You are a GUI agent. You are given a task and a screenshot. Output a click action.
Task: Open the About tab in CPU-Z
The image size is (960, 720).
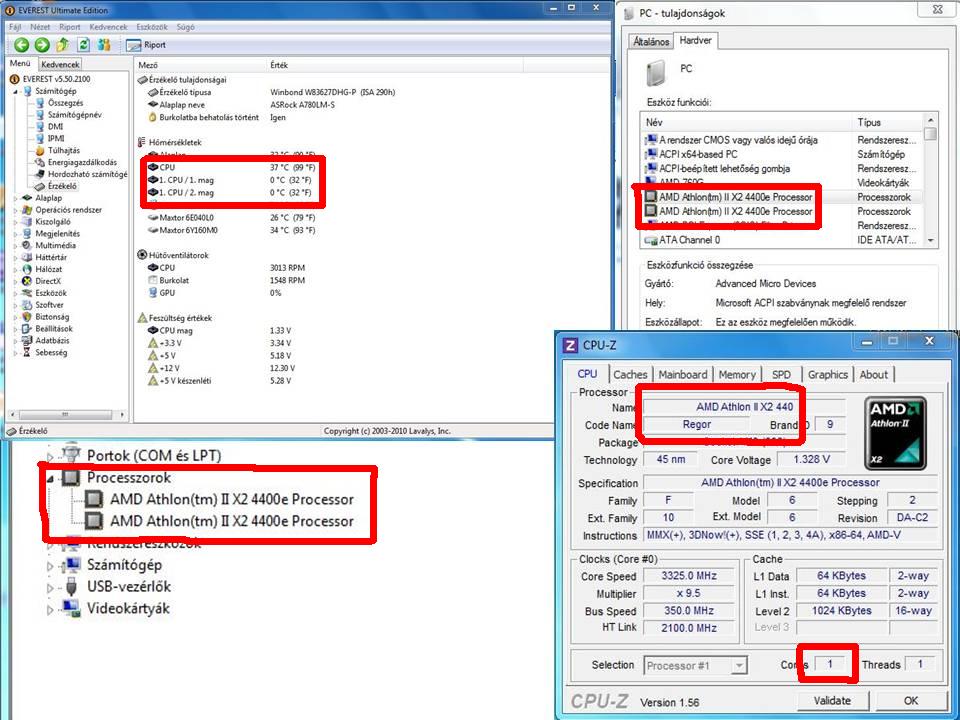[x=873, y=375]
